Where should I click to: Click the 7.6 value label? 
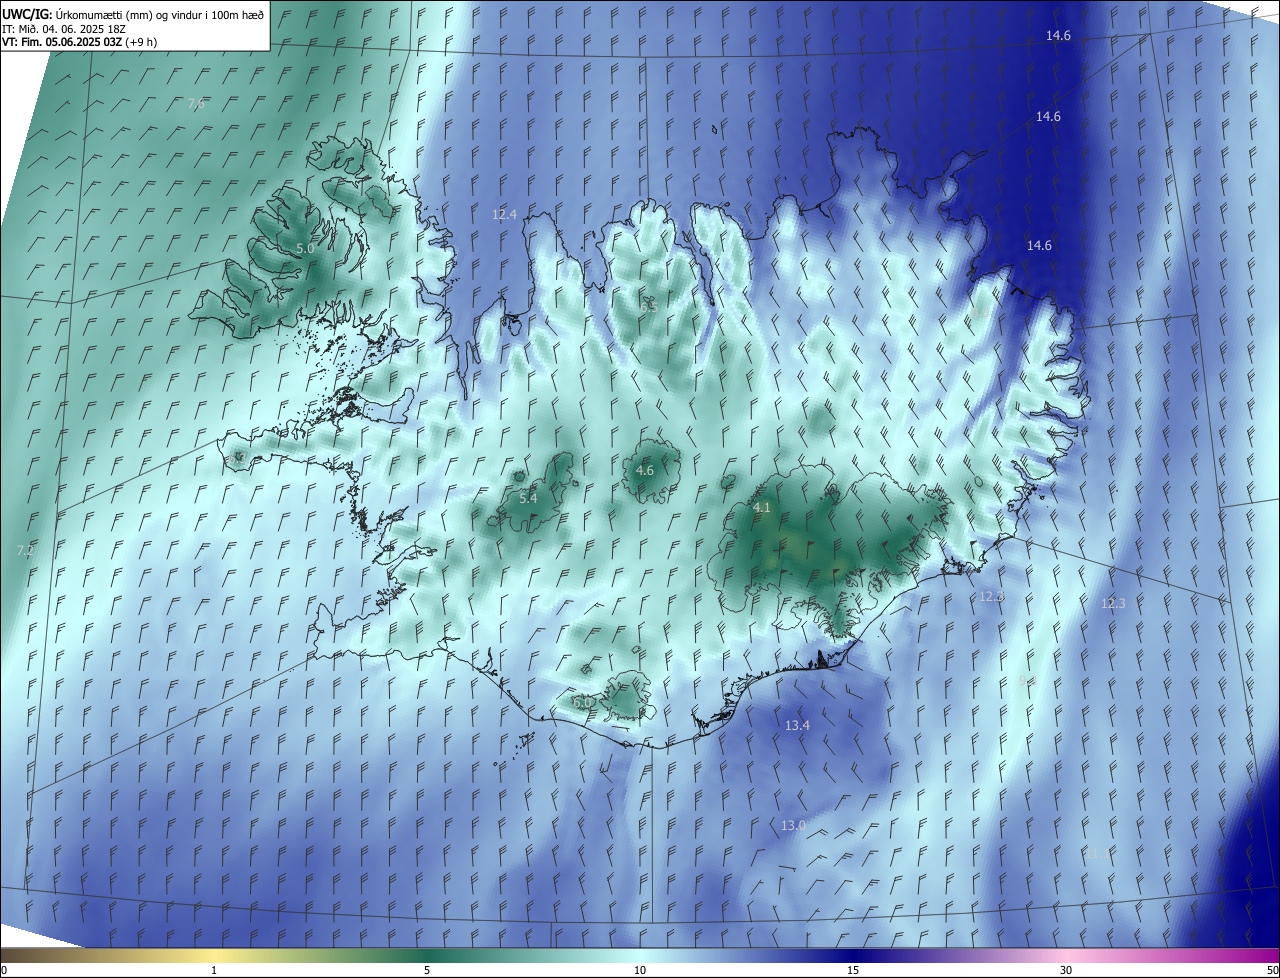(x=196, y=104)
